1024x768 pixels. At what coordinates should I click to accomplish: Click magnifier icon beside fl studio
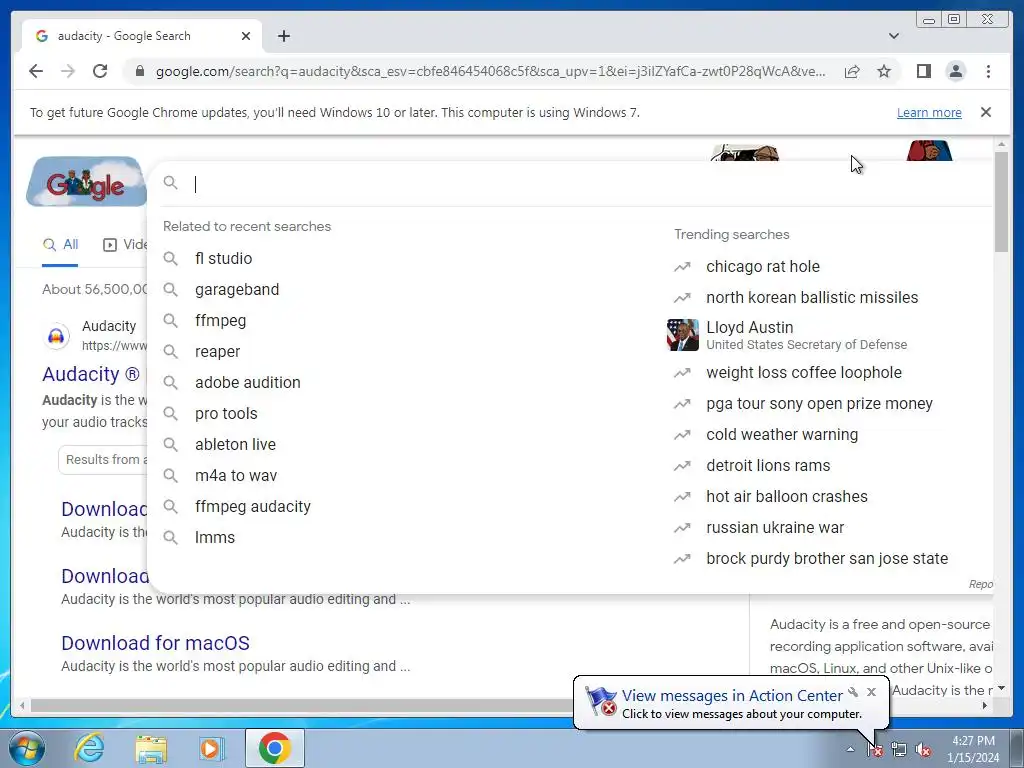coord(170,259)
